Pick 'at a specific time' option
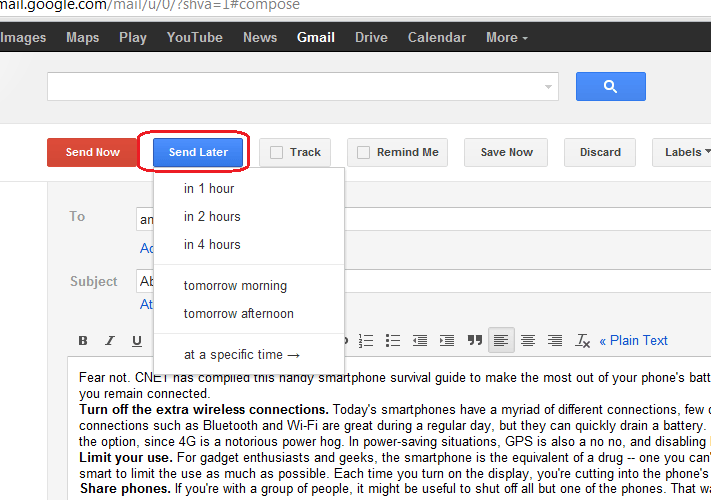 pos(249,354)
